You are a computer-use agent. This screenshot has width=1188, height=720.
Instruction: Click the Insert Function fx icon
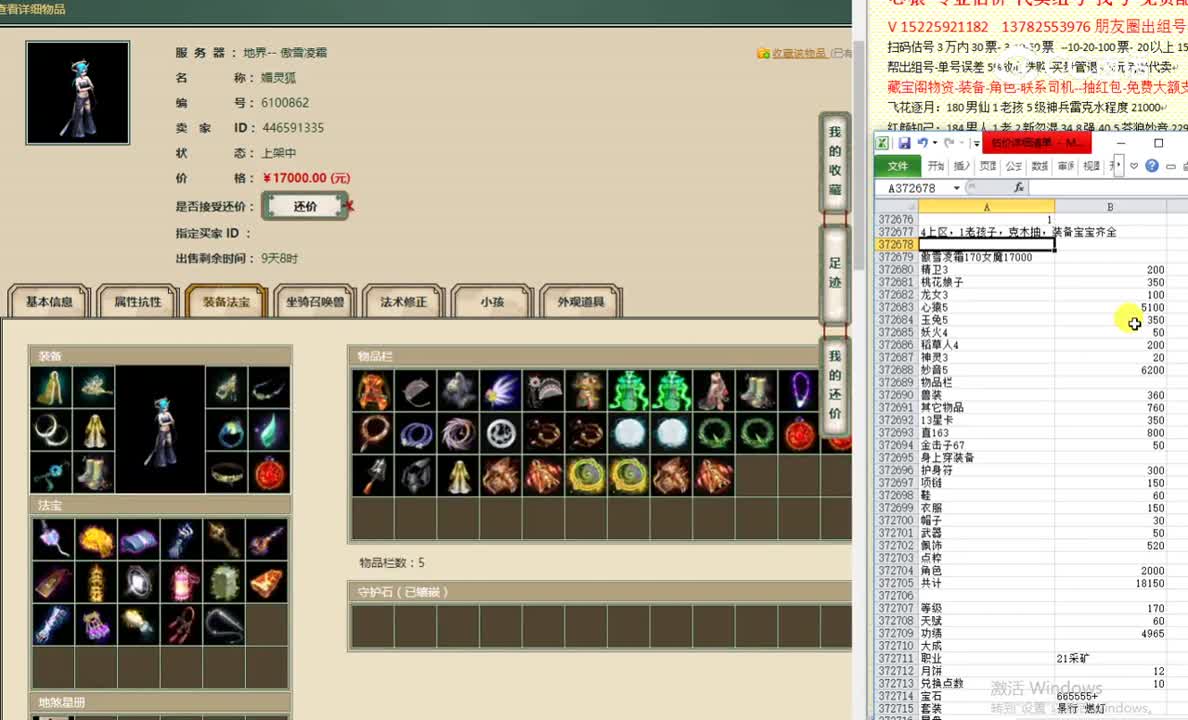(x=1018, y=186)
